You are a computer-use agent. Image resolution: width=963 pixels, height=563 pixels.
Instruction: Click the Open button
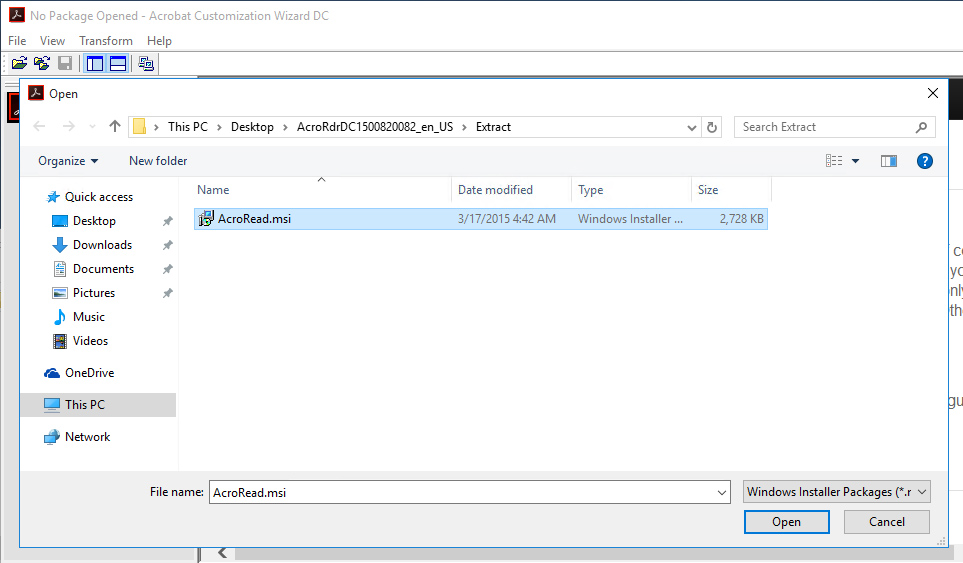(x=786, y=522)
